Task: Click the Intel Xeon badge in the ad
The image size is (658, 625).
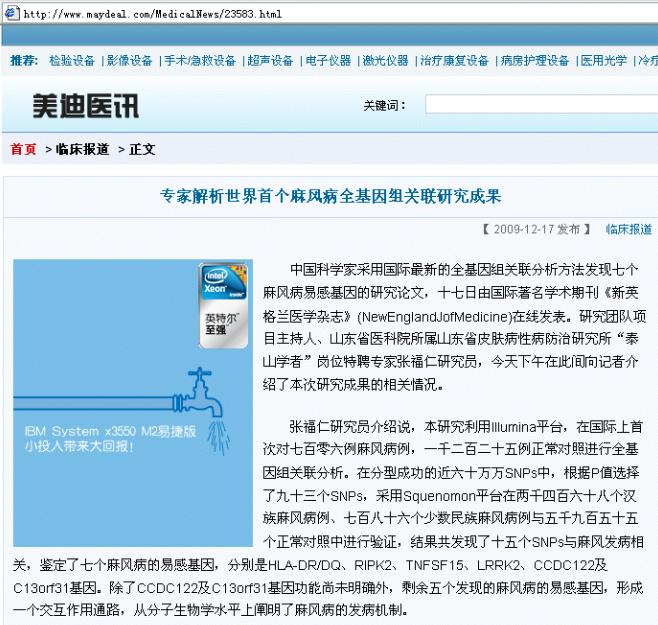Action: click(x=224, y=306)
